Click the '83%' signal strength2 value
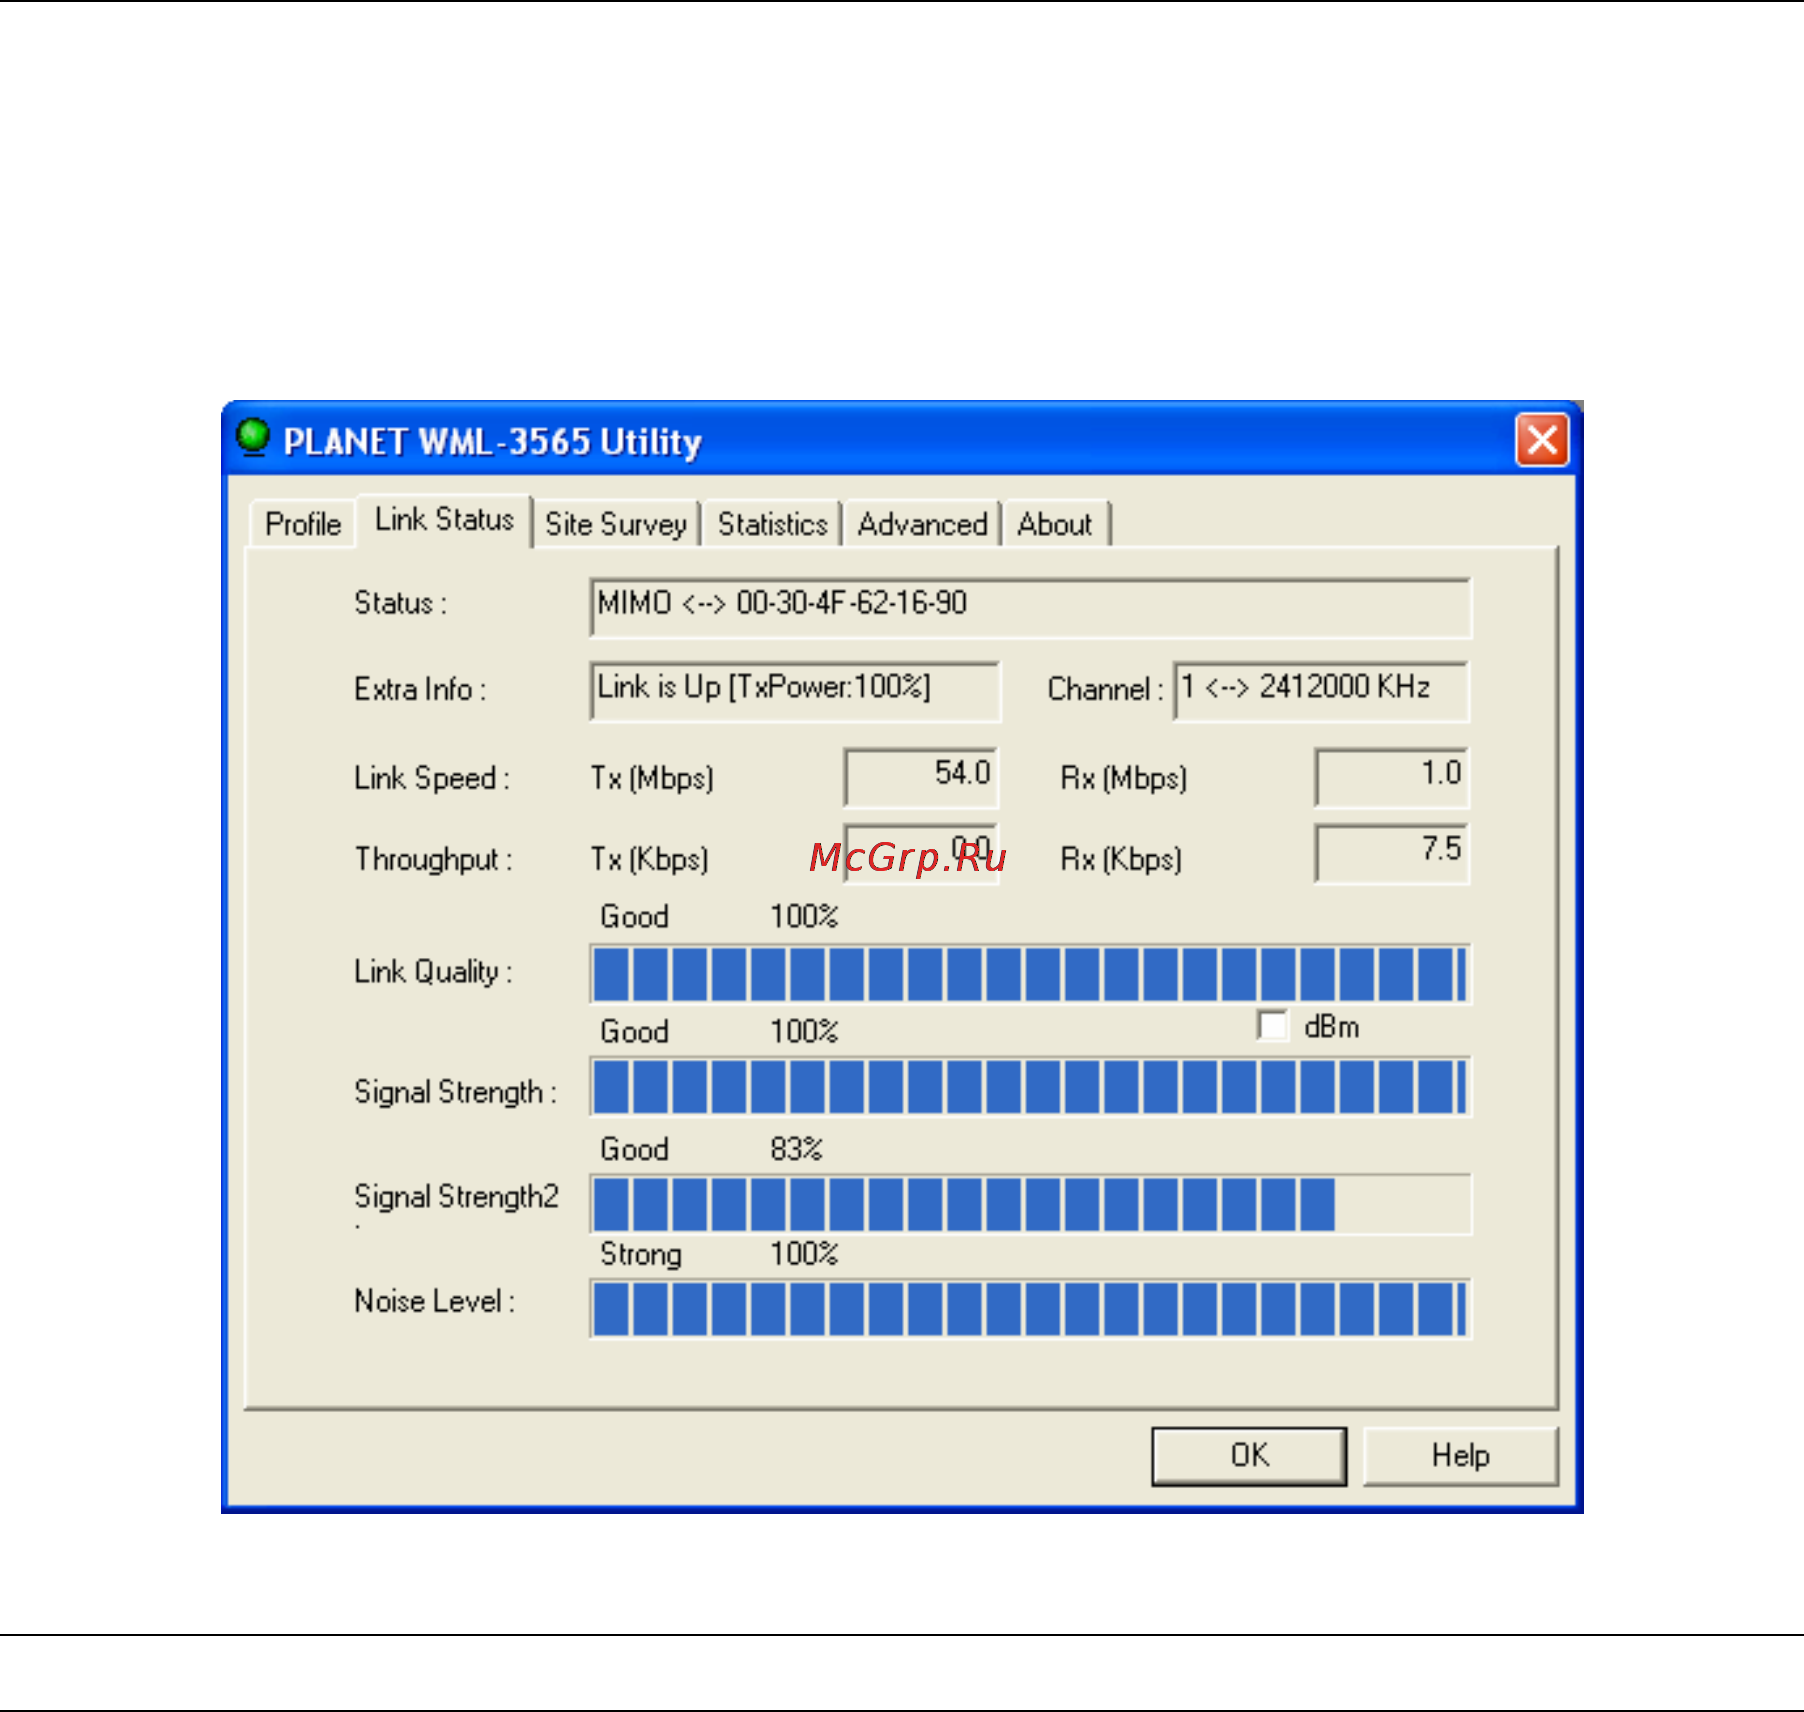The width and height of the screenshot is (1804, 1712). [x=796, y=1149]
